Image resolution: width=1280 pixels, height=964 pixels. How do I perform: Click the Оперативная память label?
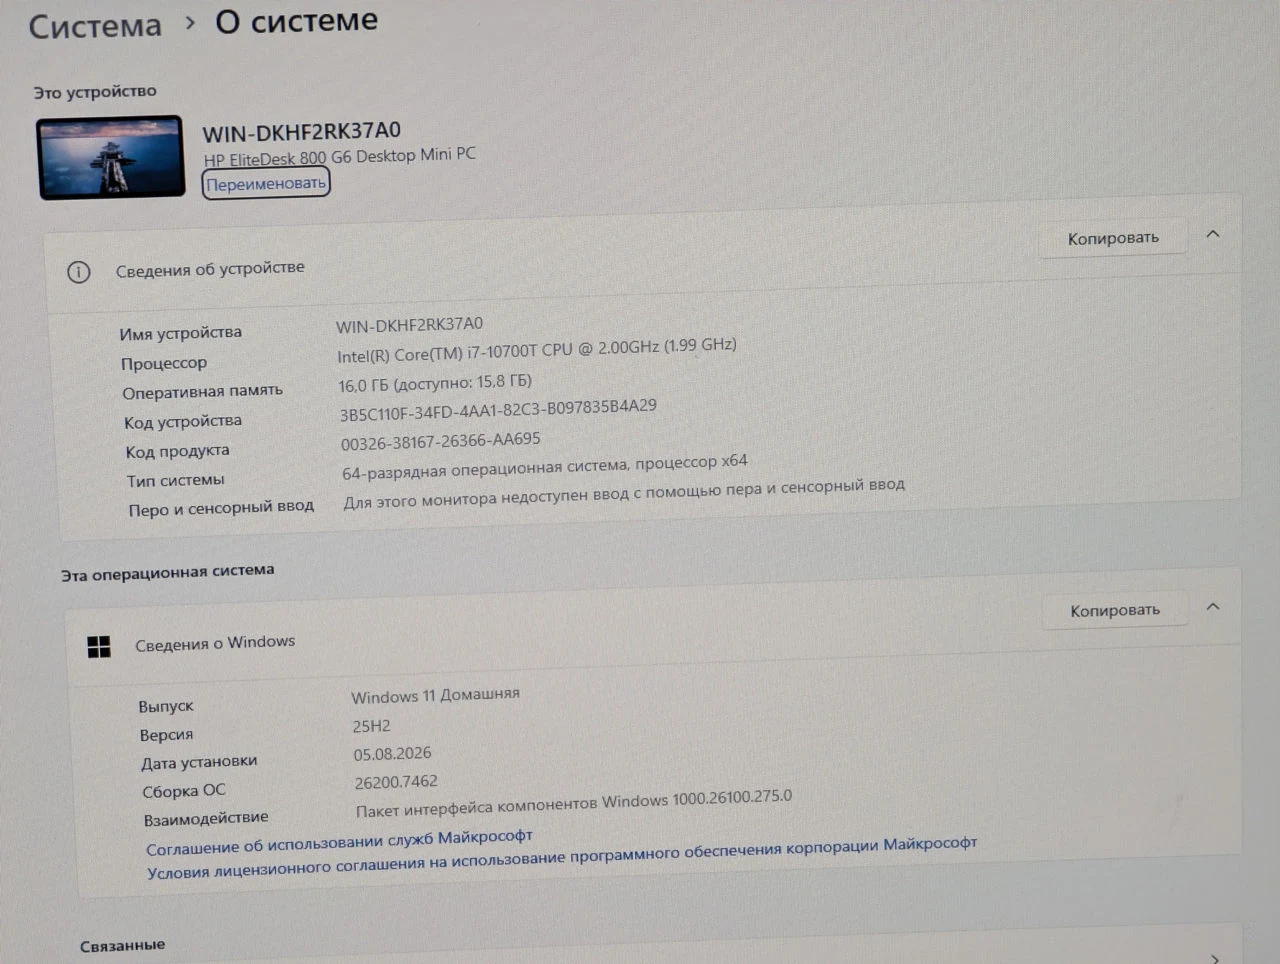point(203,392)
